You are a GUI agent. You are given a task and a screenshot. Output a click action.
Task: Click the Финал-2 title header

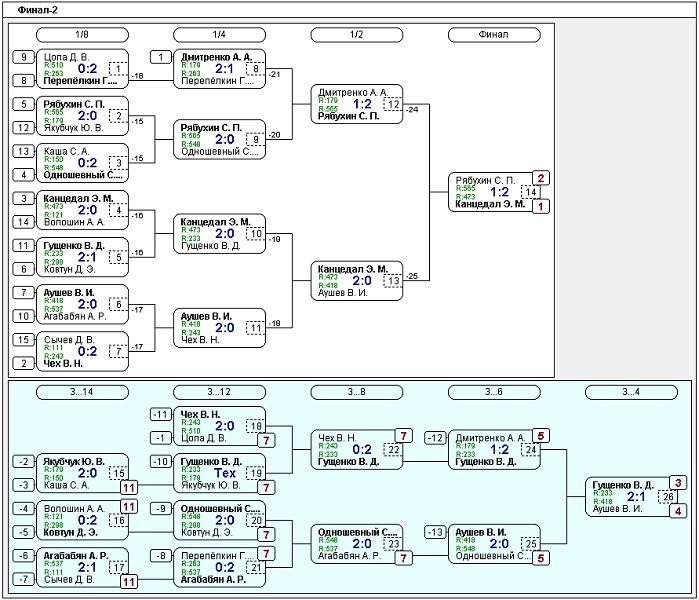pyautogui.click(x=37, y=10)
